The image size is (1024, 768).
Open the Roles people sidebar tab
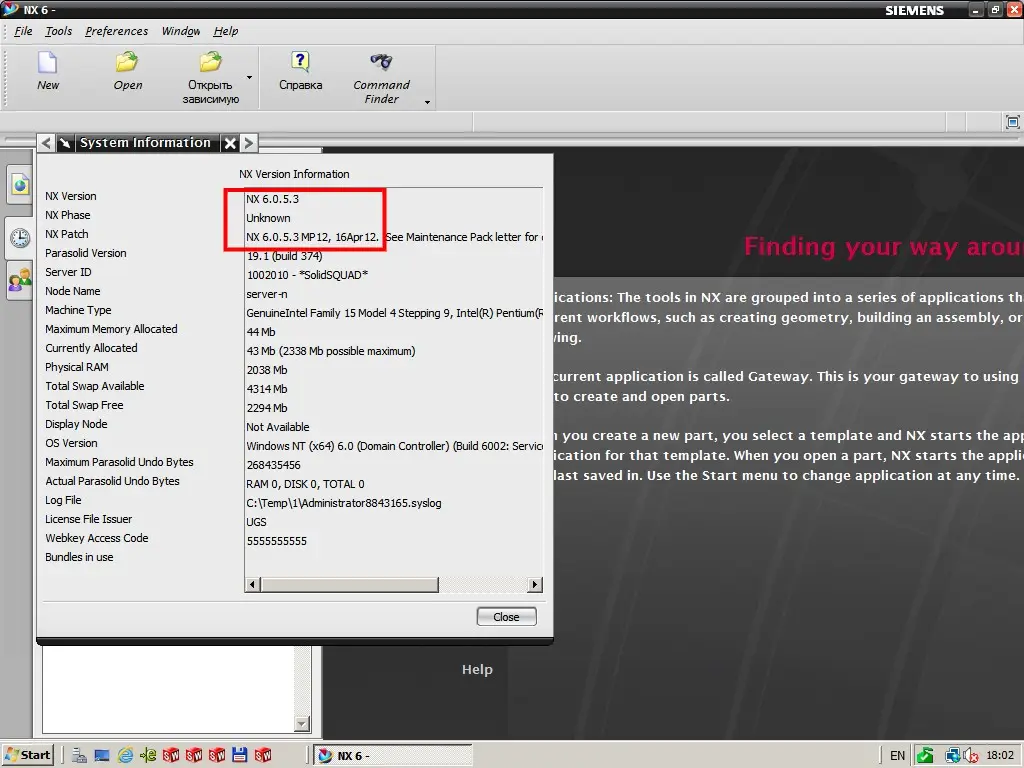pos(20,281)
